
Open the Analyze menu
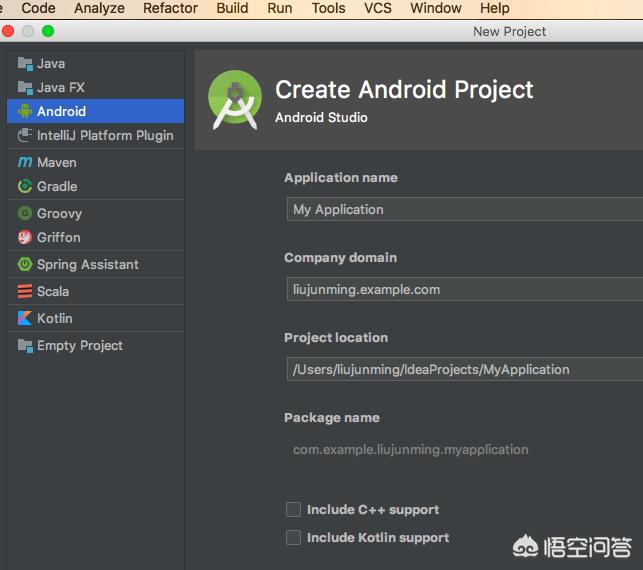pos(99,8)
